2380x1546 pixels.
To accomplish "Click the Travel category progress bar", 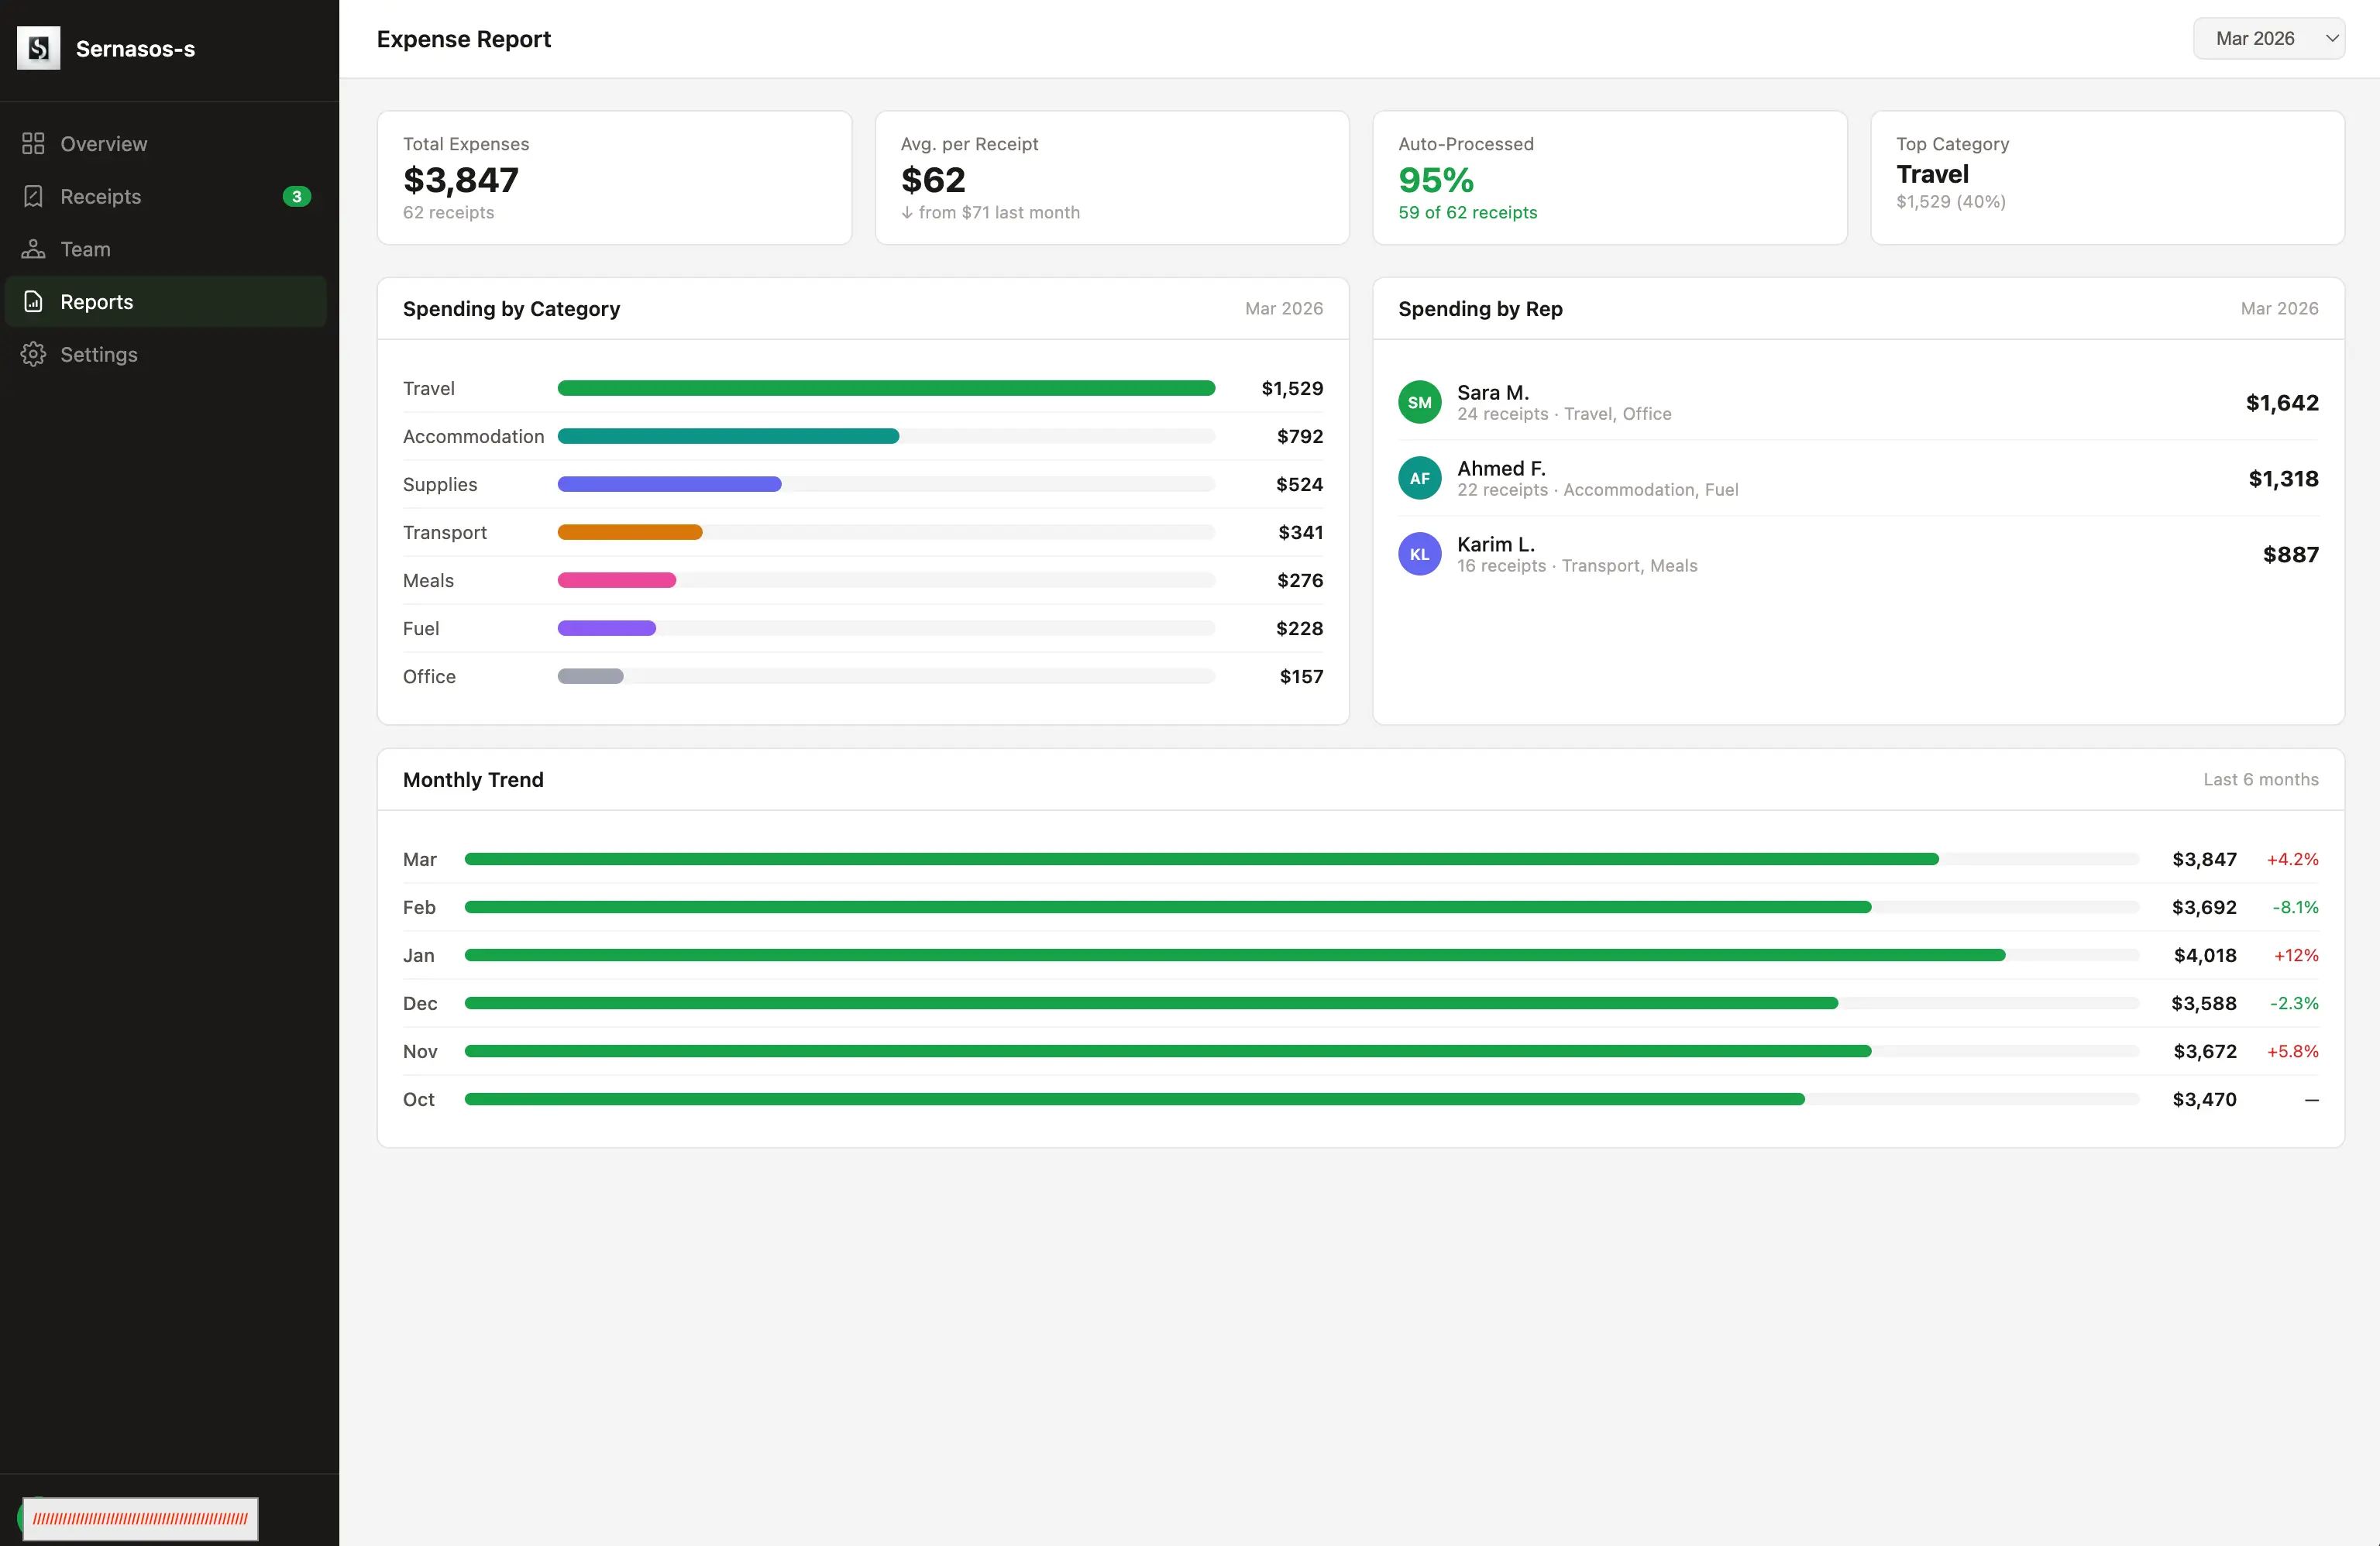I will pos(886,388).
